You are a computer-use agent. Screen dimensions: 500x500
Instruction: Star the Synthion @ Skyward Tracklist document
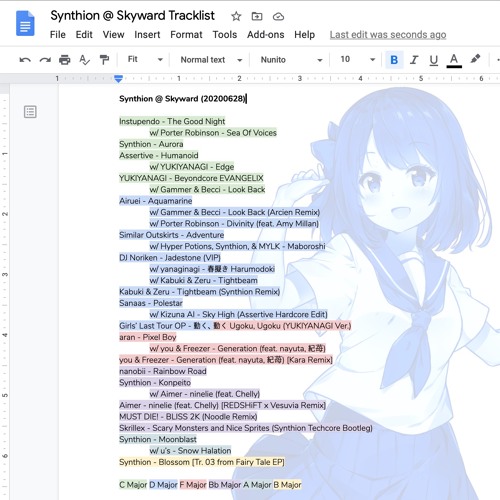[236, 16]
